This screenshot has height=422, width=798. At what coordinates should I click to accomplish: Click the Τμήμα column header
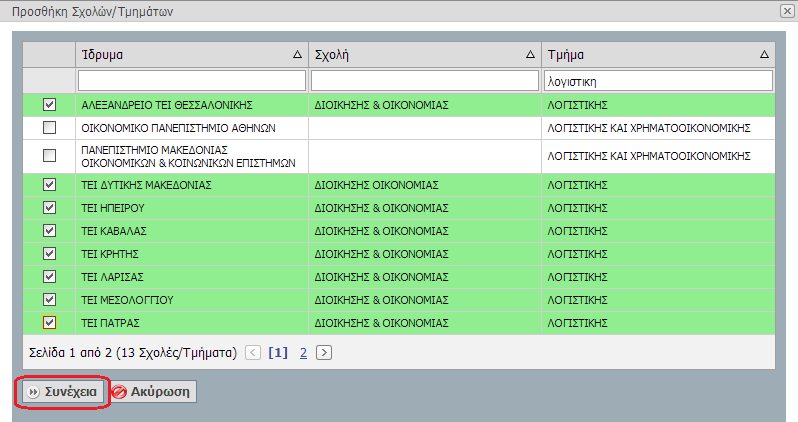[658, 54]
